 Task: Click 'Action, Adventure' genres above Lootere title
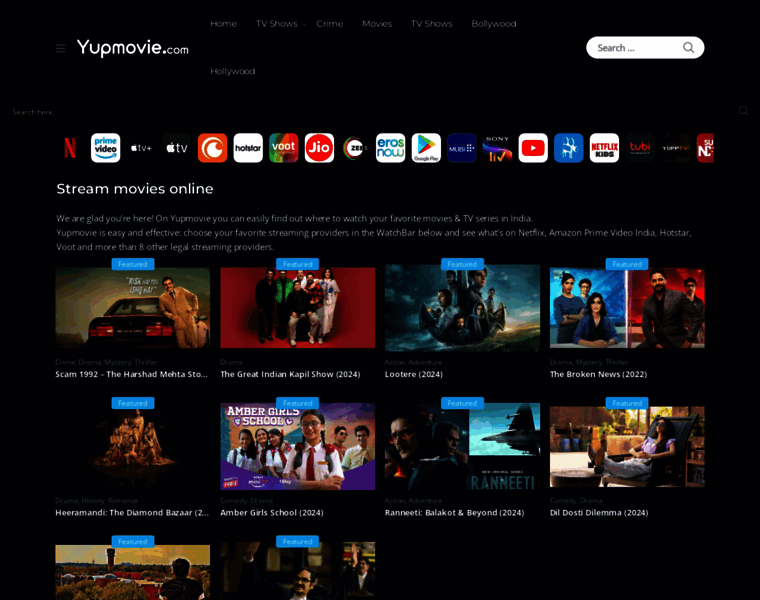(x=413, y=362)
